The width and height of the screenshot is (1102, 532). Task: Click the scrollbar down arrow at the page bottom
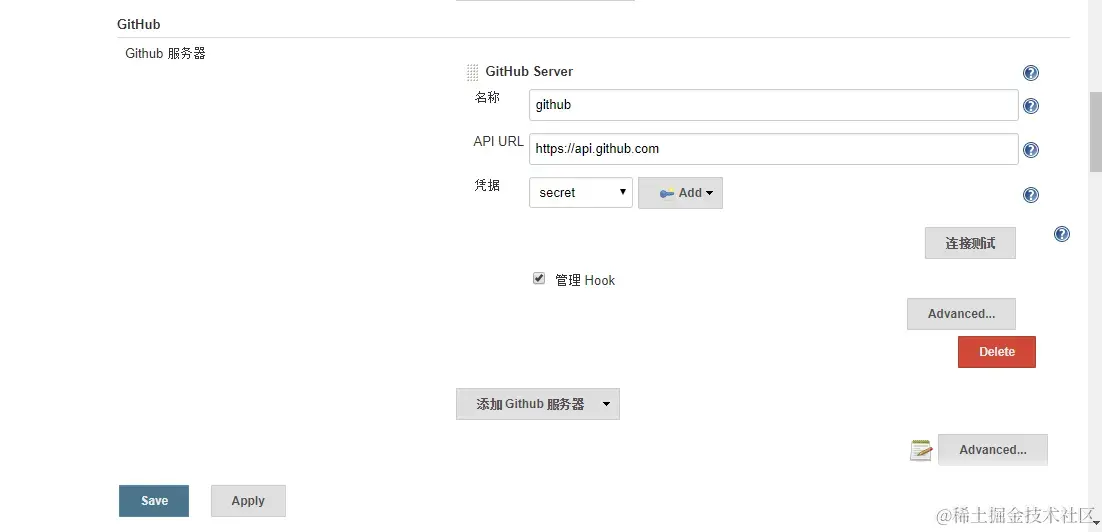point(1096,524)
